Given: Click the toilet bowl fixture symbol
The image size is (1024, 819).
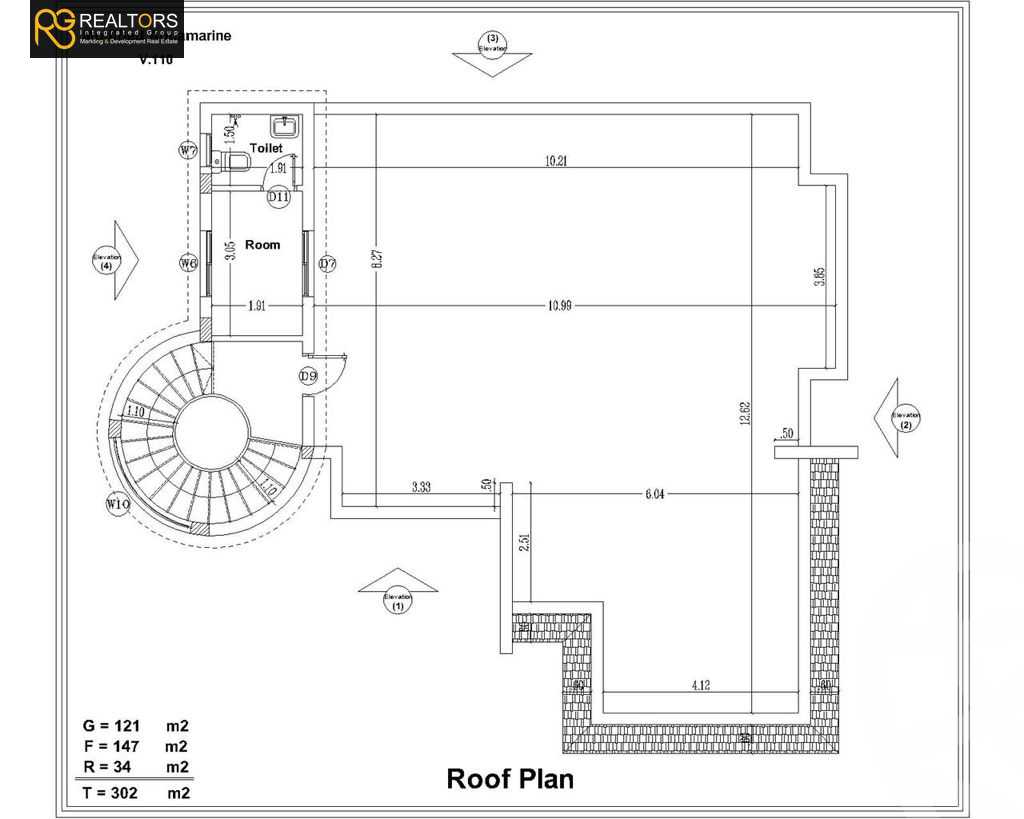Looking at the screenshot, I should [231, 161].
